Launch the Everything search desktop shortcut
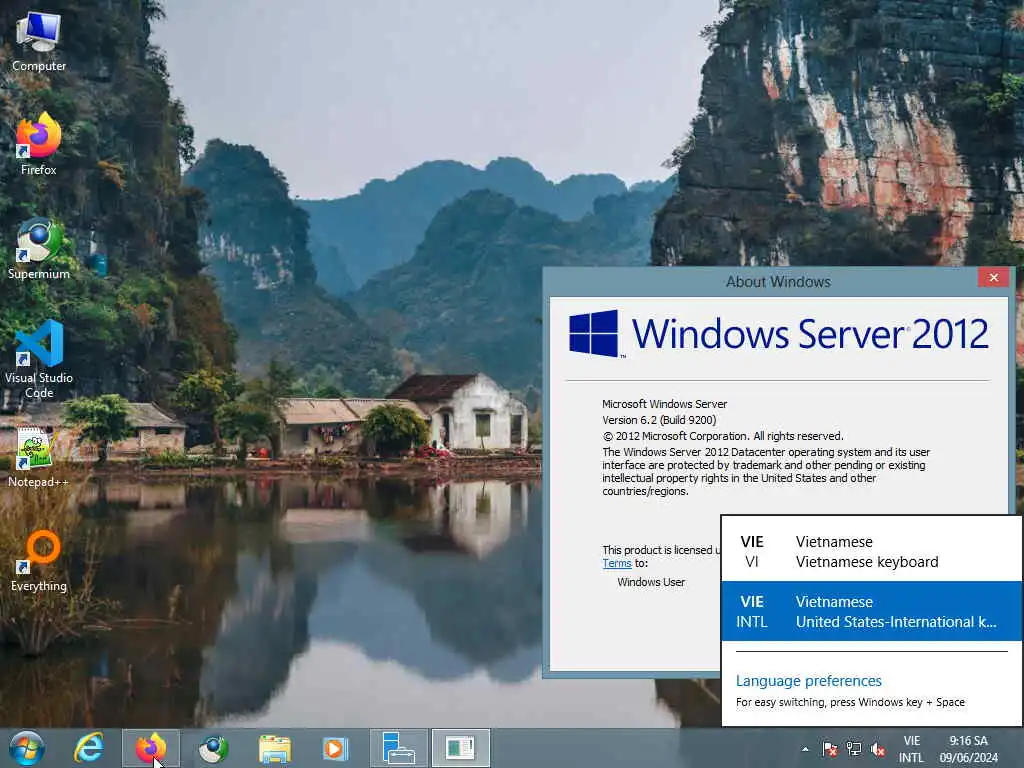This screenshot has width=1024, height=768. (39, 560)
